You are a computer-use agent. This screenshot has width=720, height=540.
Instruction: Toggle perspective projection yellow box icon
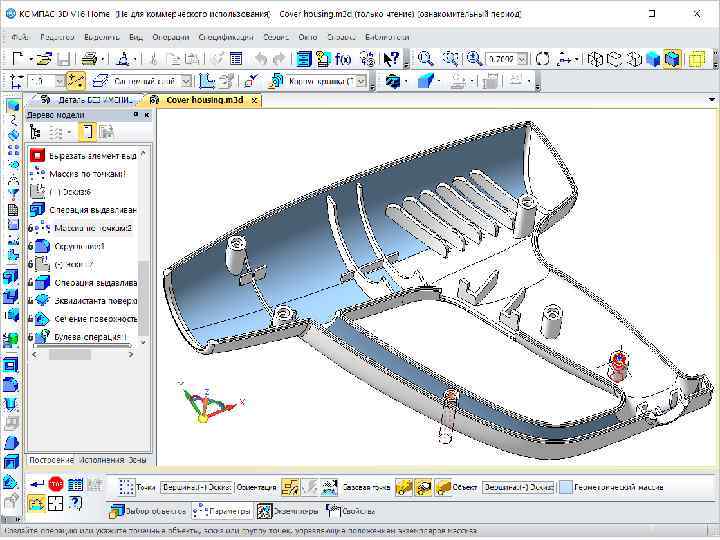click(697, 59)
